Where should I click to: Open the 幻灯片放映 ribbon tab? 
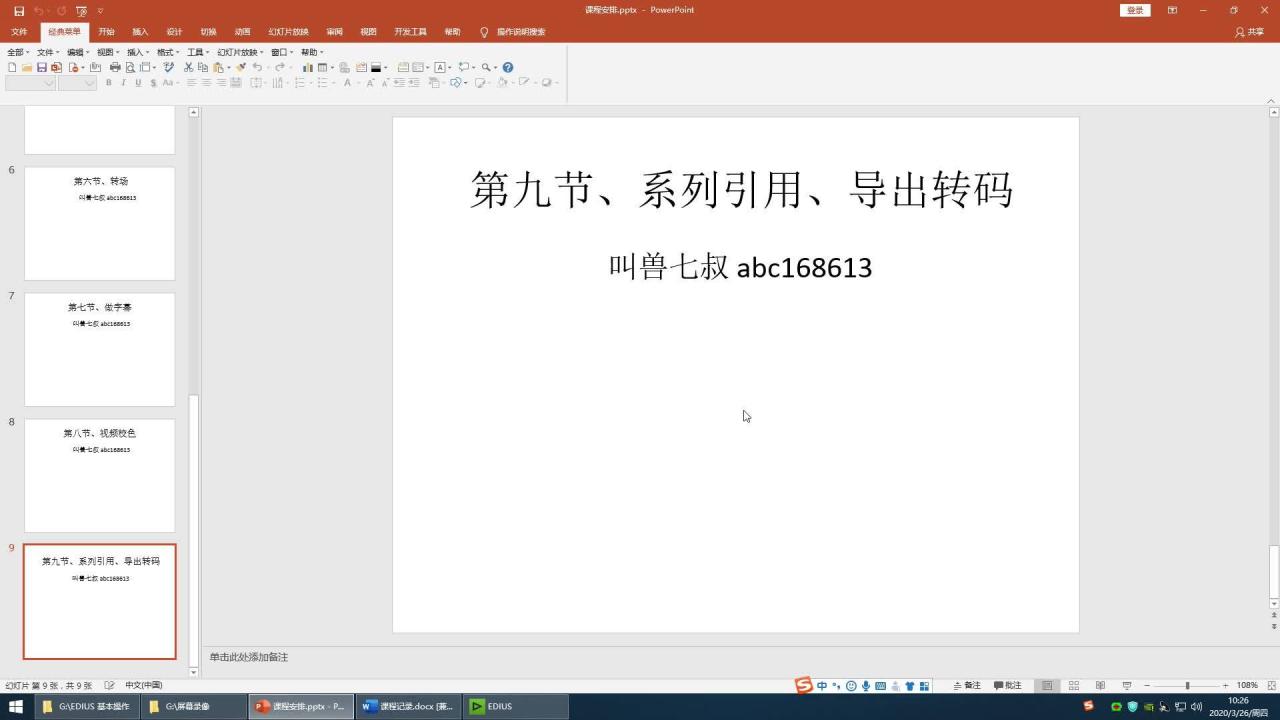(x=290, y=31)
